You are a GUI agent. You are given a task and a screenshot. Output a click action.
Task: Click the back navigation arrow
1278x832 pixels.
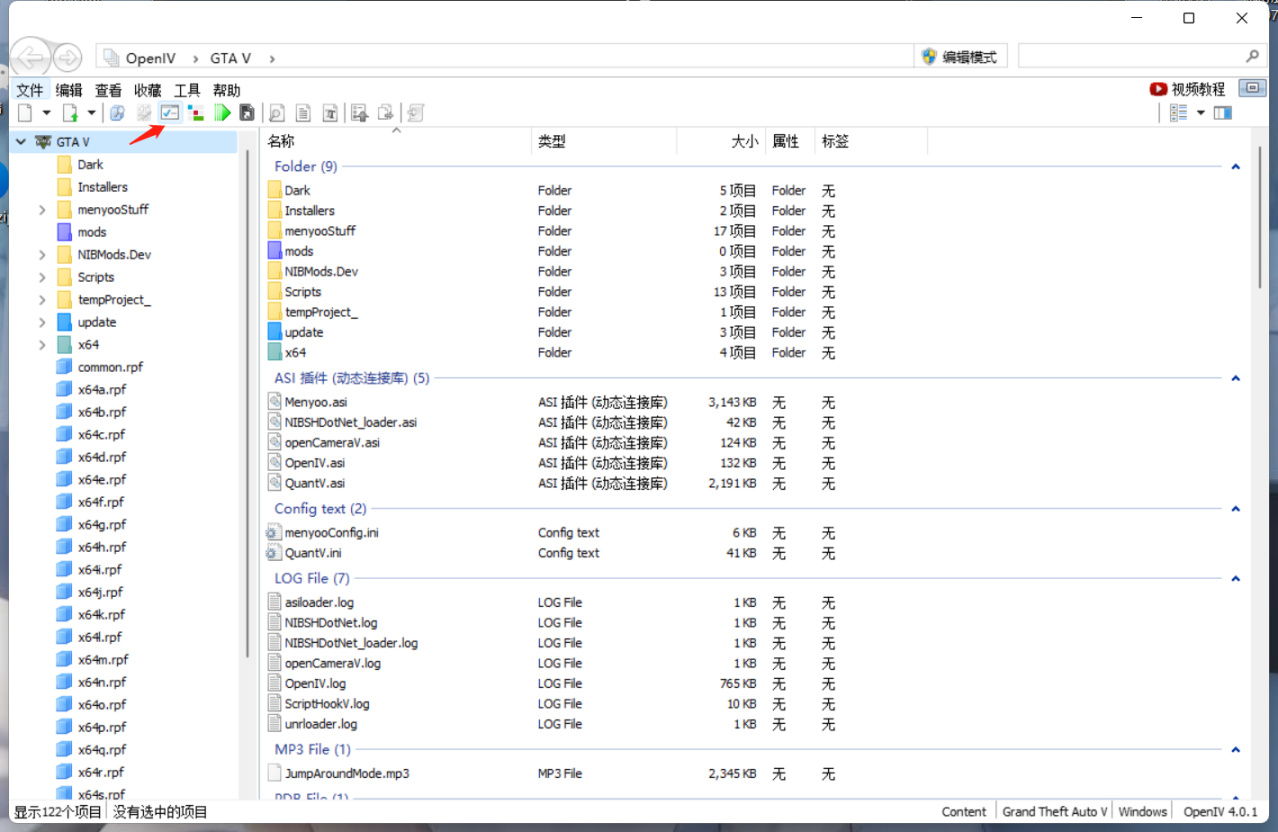[30, 58]
